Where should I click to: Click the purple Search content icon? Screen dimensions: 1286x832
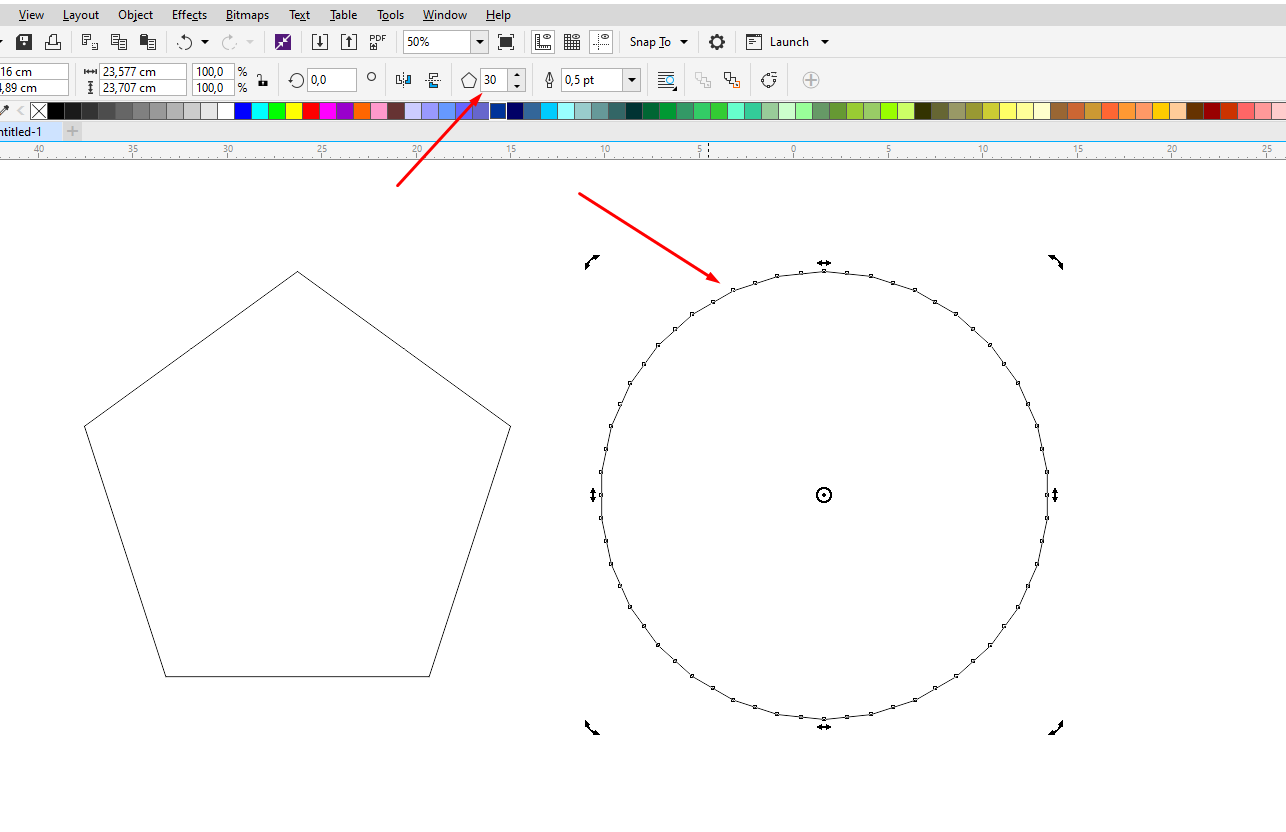283,42
